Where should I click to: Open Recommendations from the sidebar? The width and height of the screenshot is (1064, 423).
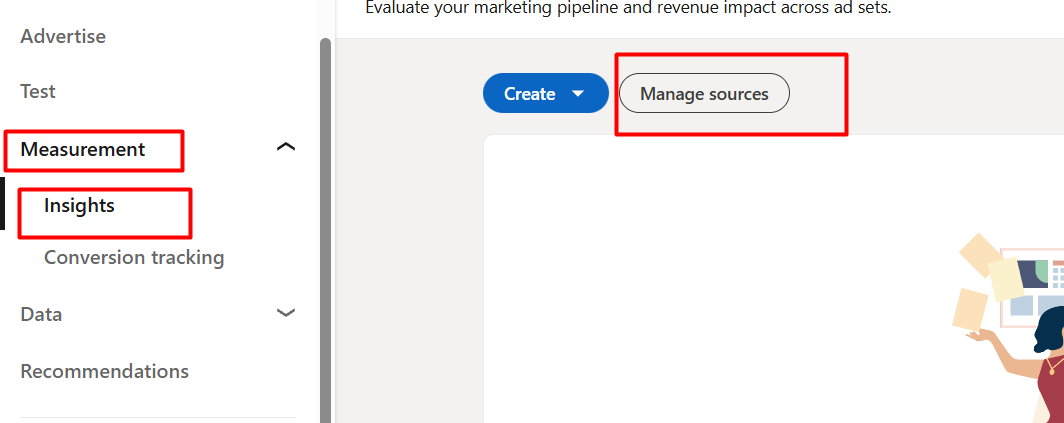tap(104, 372)
